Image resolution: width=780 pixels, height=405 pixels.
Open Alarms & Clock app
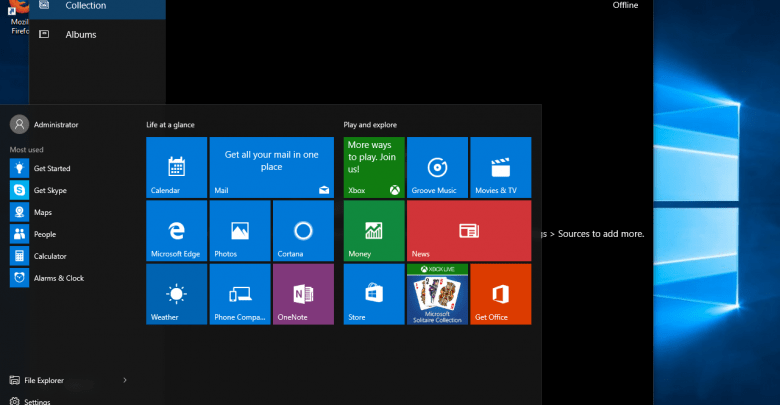70,278
